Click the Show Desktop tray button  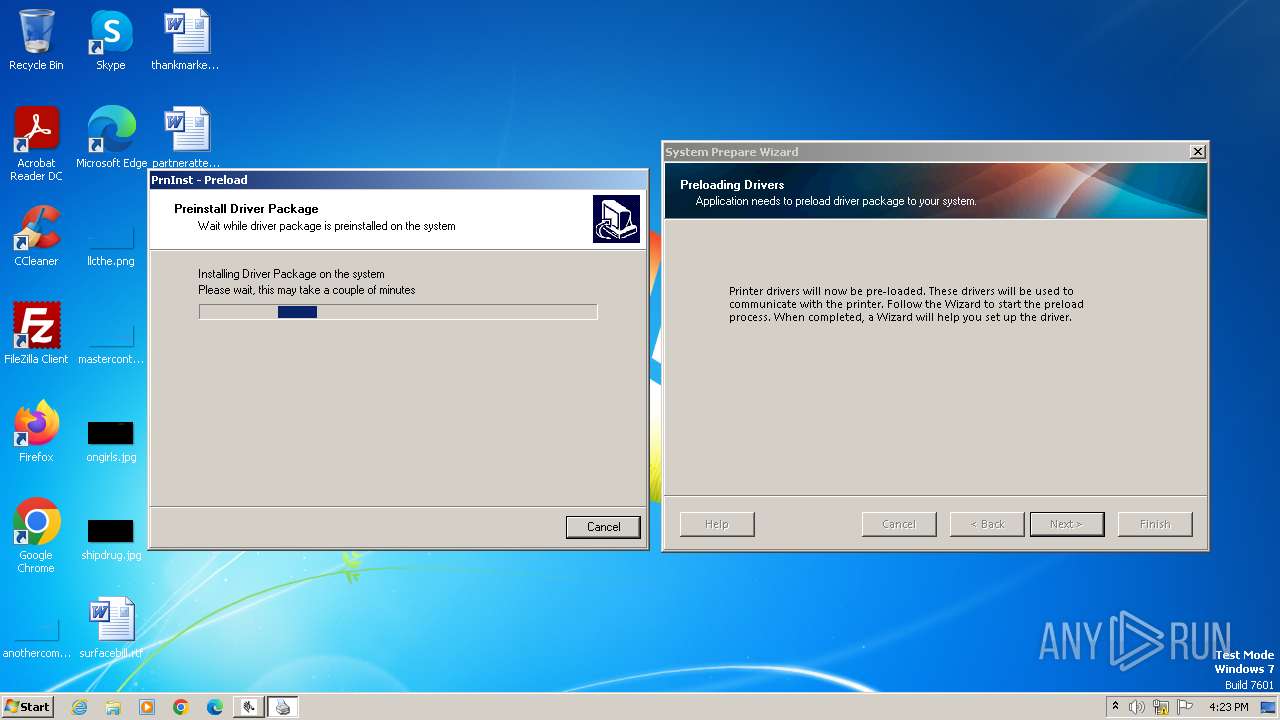tap(1268, 707)
